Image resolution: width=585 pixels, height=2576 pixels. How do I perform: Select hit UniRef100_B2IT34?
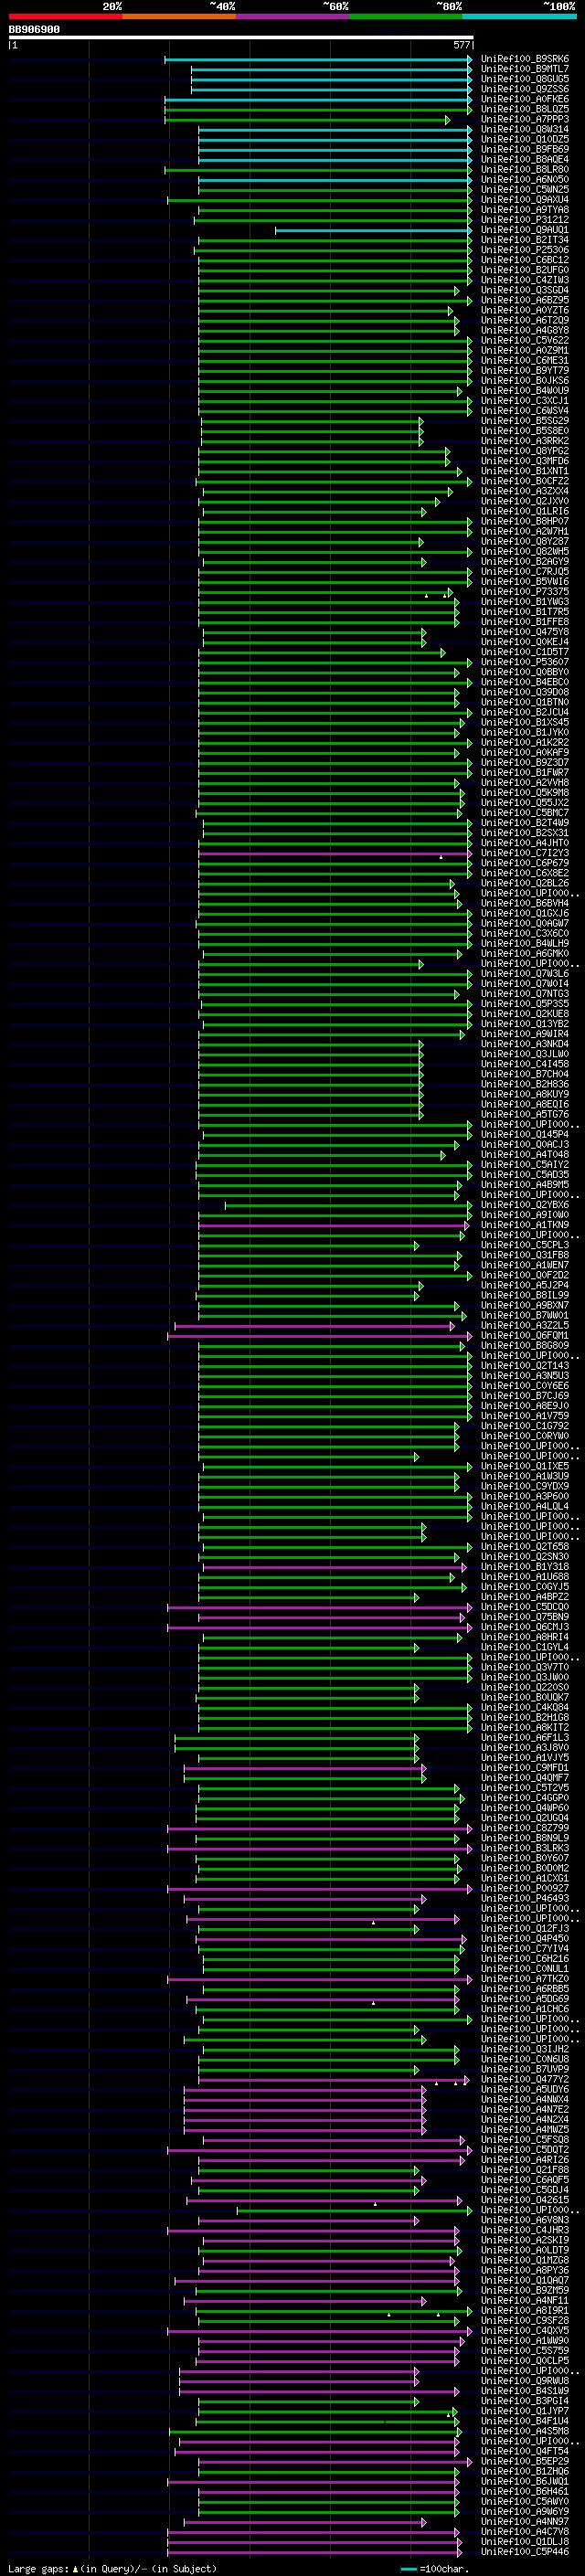coord(524,240)
